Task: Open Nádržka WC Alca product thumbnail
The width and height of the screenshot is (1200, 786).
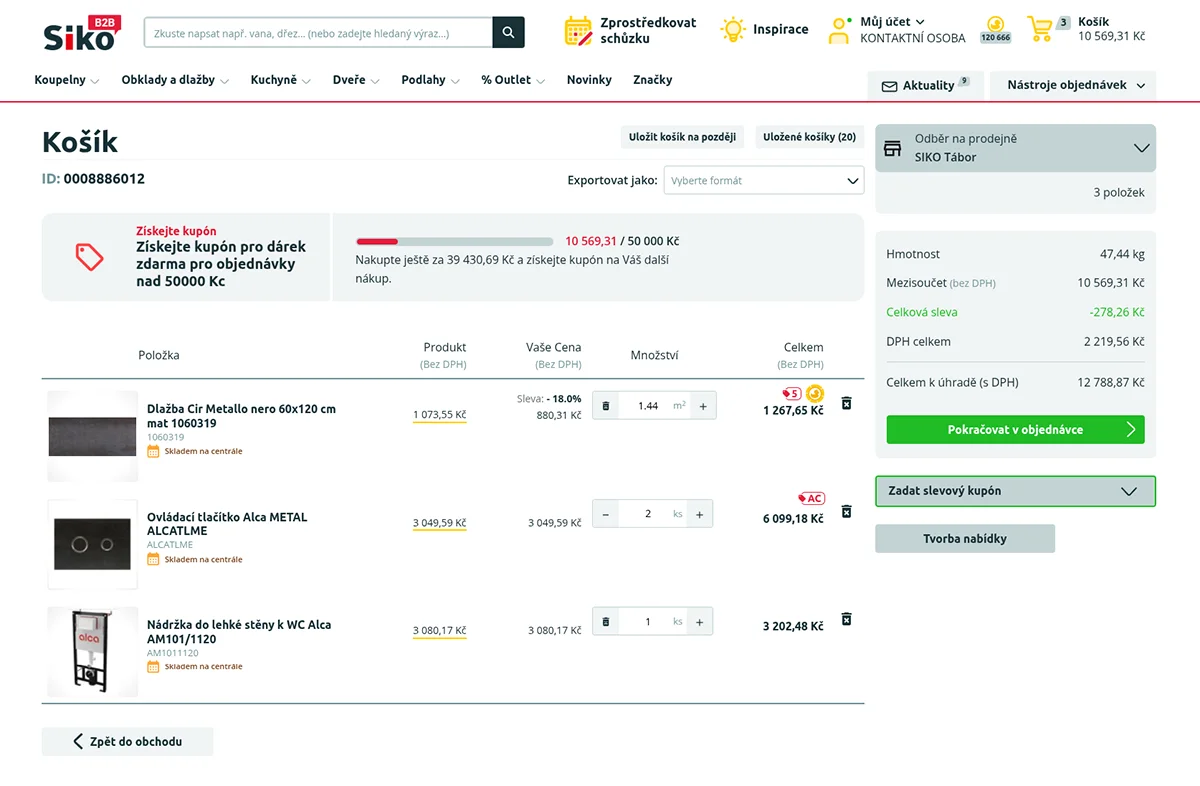Action: (x=93, y=651)
